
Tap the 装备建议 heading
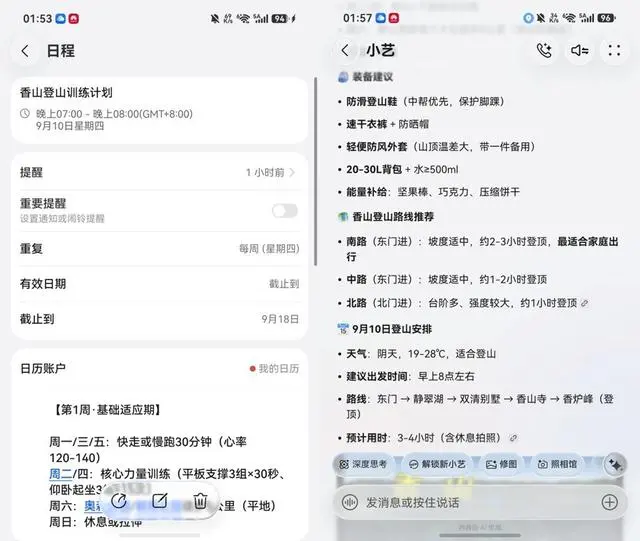point(373,77)
